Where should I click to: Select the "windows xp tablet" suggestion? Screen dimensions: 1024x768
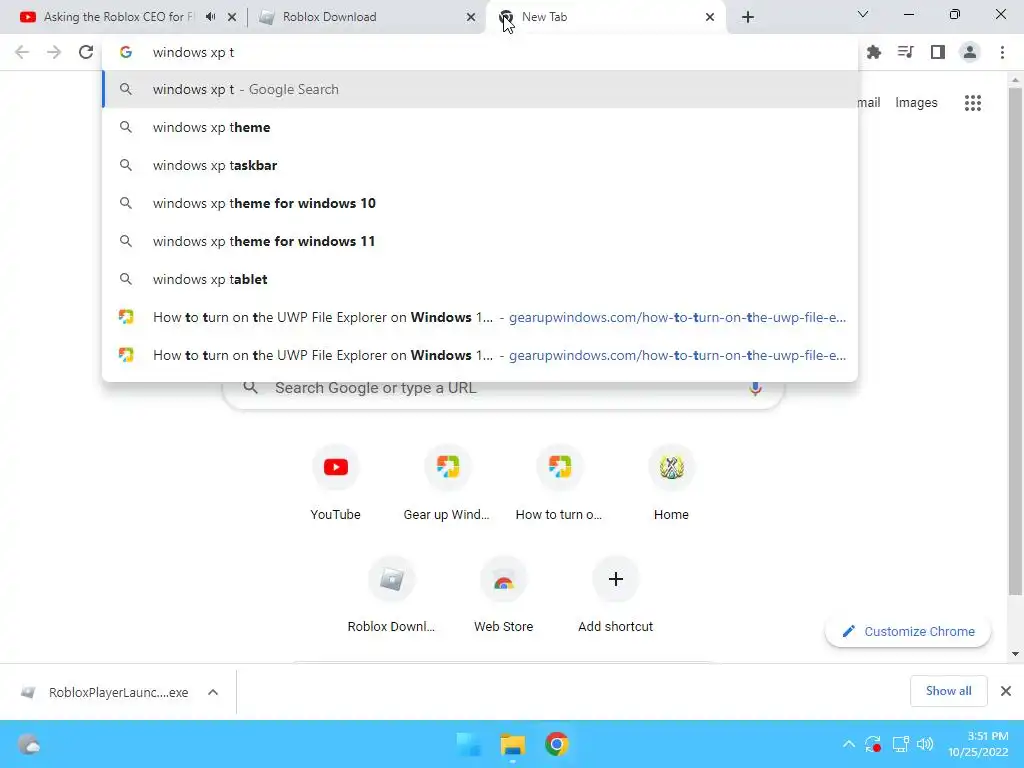[x=480, y=279]
